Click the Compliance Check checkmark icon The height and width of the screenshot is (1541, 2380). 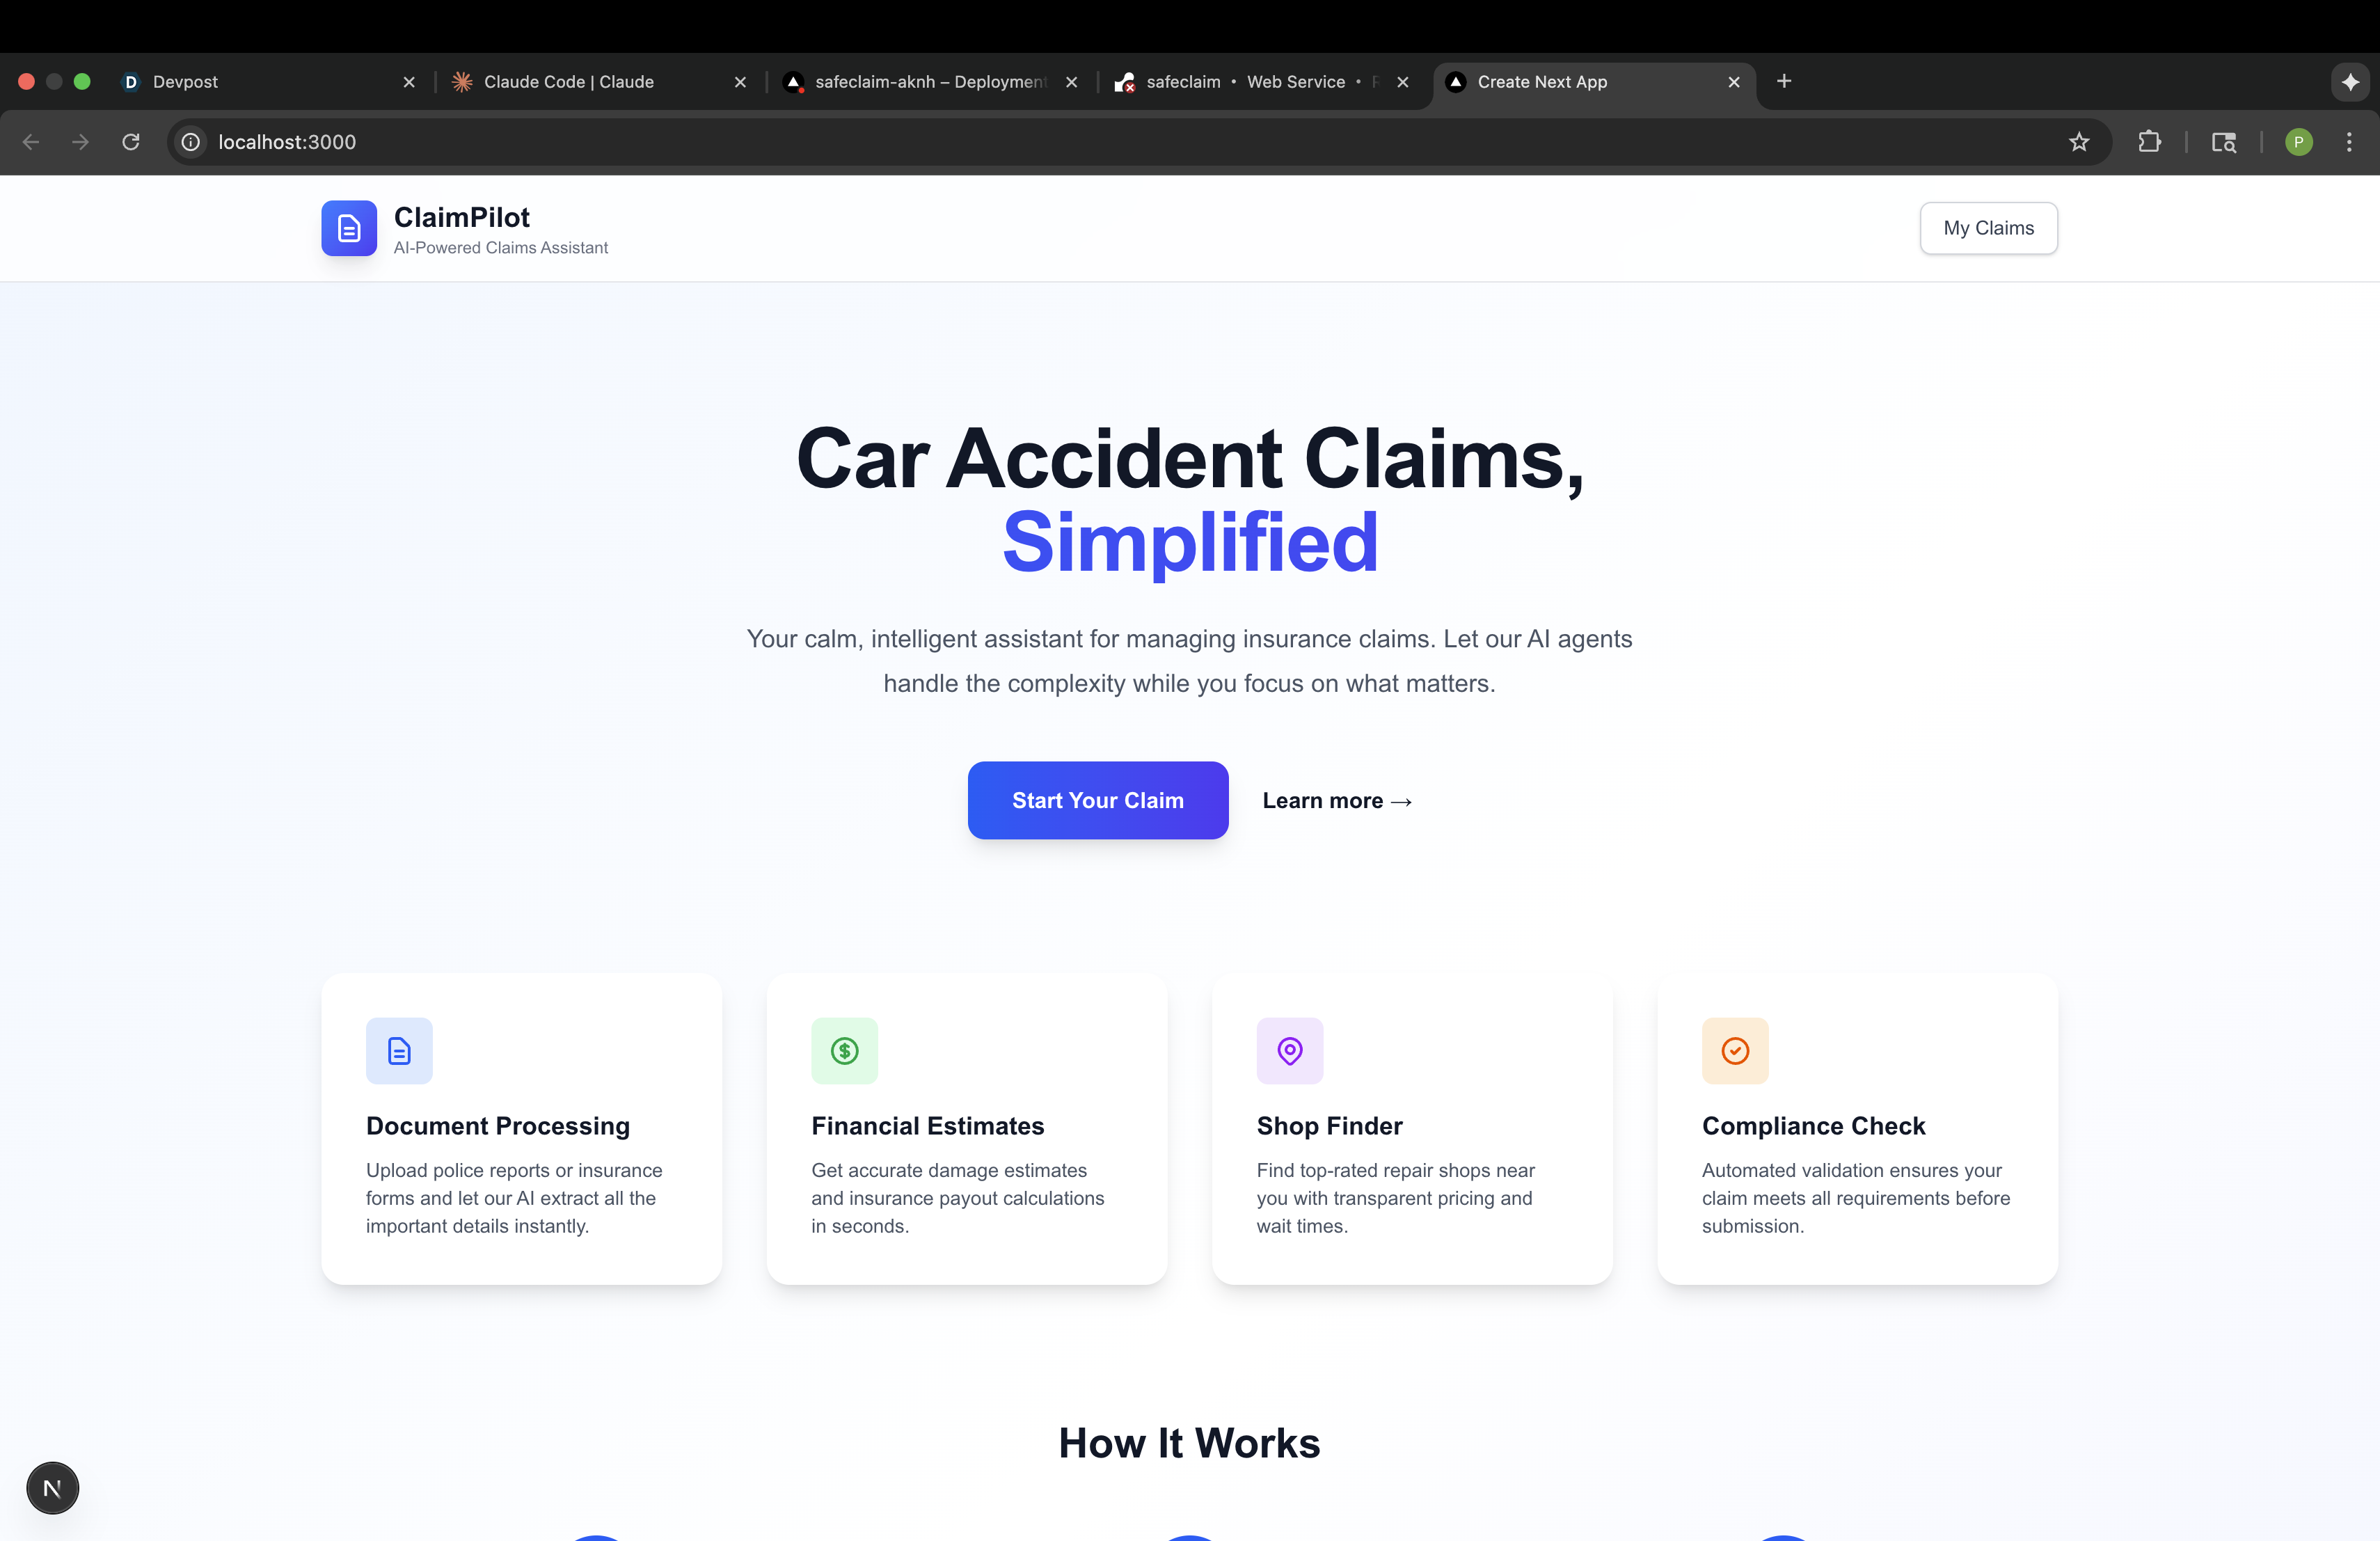point(1735,1050)
